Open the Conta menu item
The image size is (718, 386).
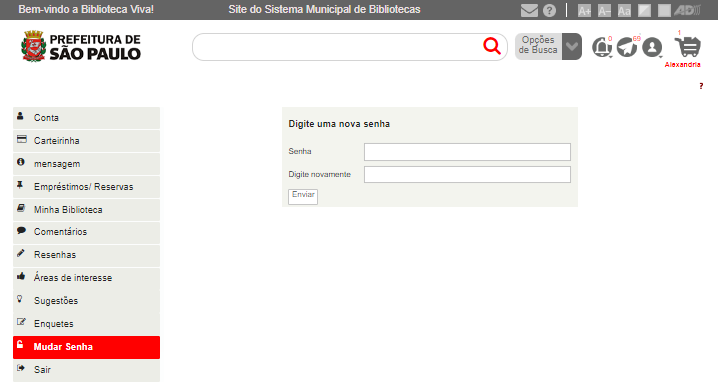click(87, 118)
